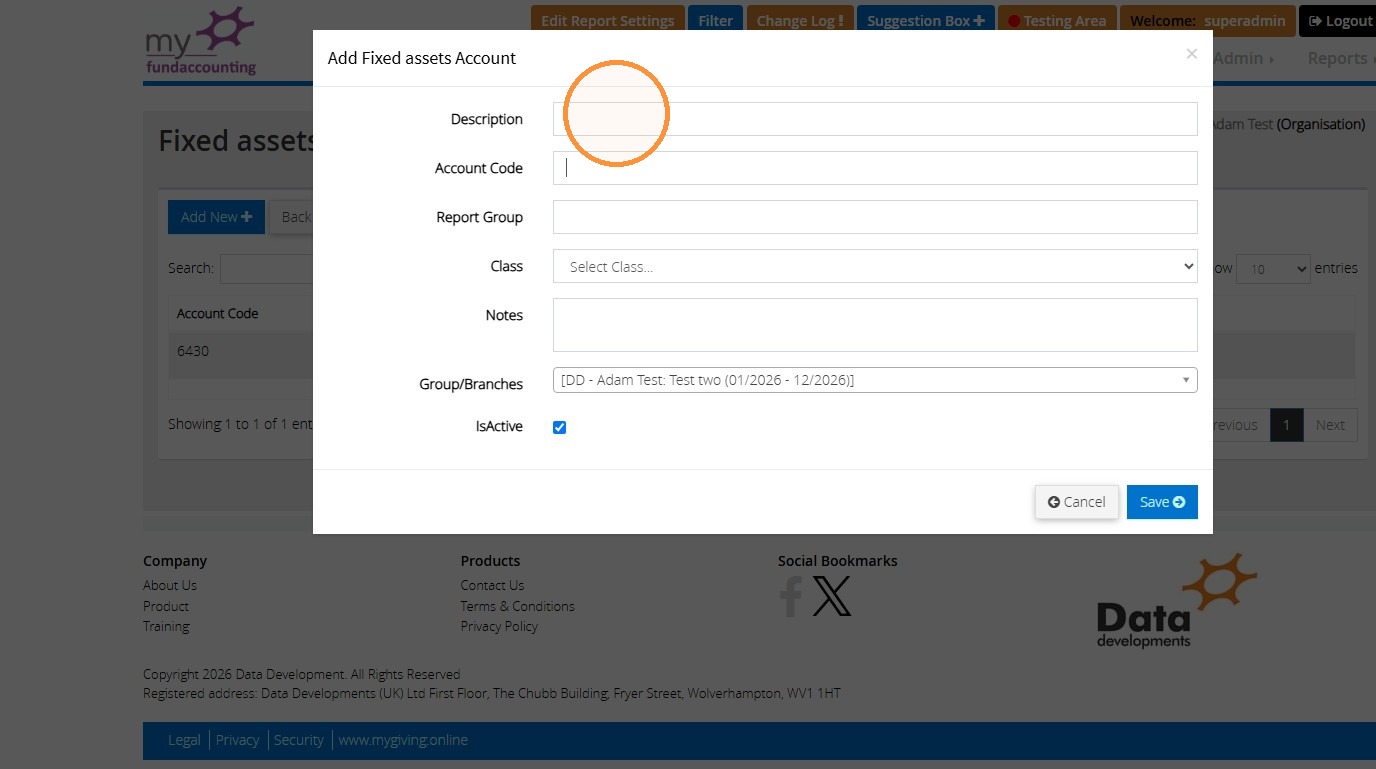Image resolution: width=1376 pixels, height=769 pixels.
Task: Open the Privacy link in blue footer
Action: click(x=237, y=740)
